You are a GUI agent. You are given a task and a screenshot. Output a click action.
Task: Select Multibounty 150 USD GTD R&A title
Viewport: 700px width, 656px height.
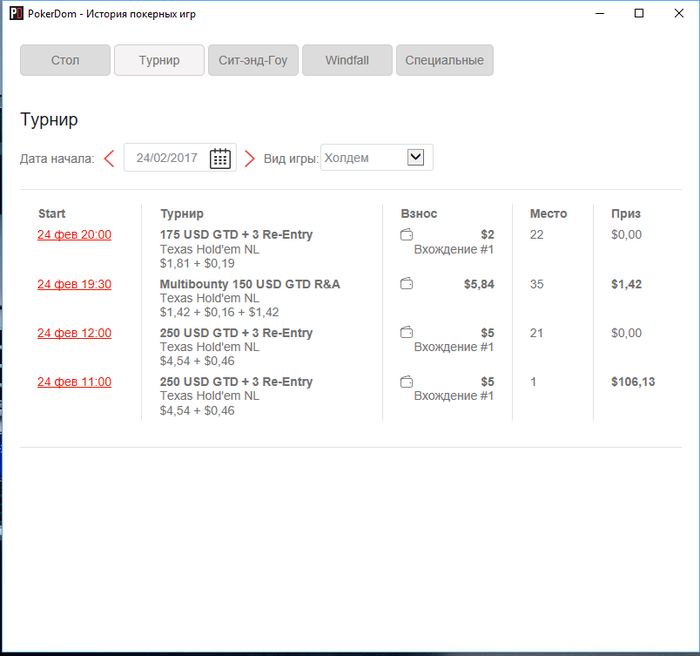(250, 284)
